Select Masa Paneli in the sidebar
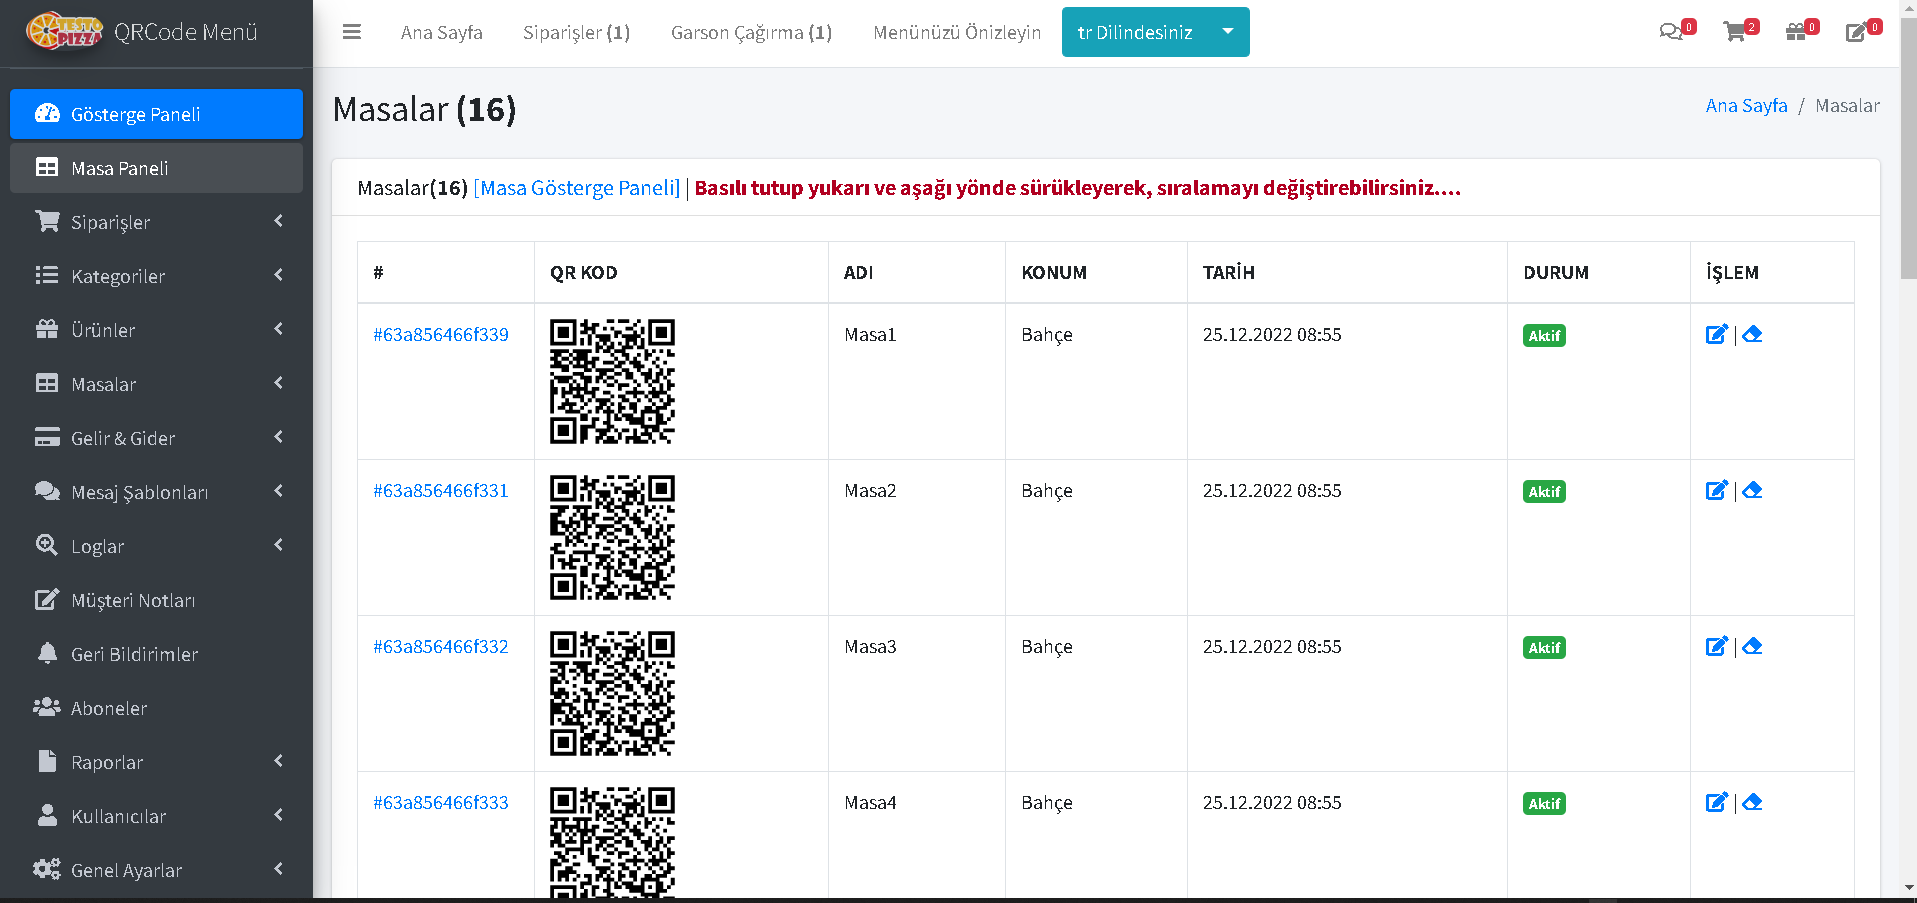The height and width of the screenshot is (903, 1917). pos(156,168)
